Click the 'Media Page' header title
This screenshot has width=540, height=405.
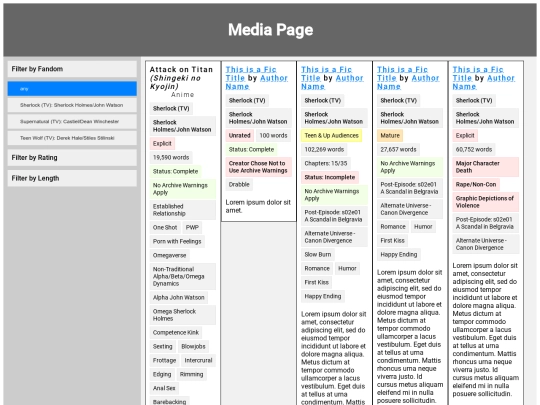point(270,30)
